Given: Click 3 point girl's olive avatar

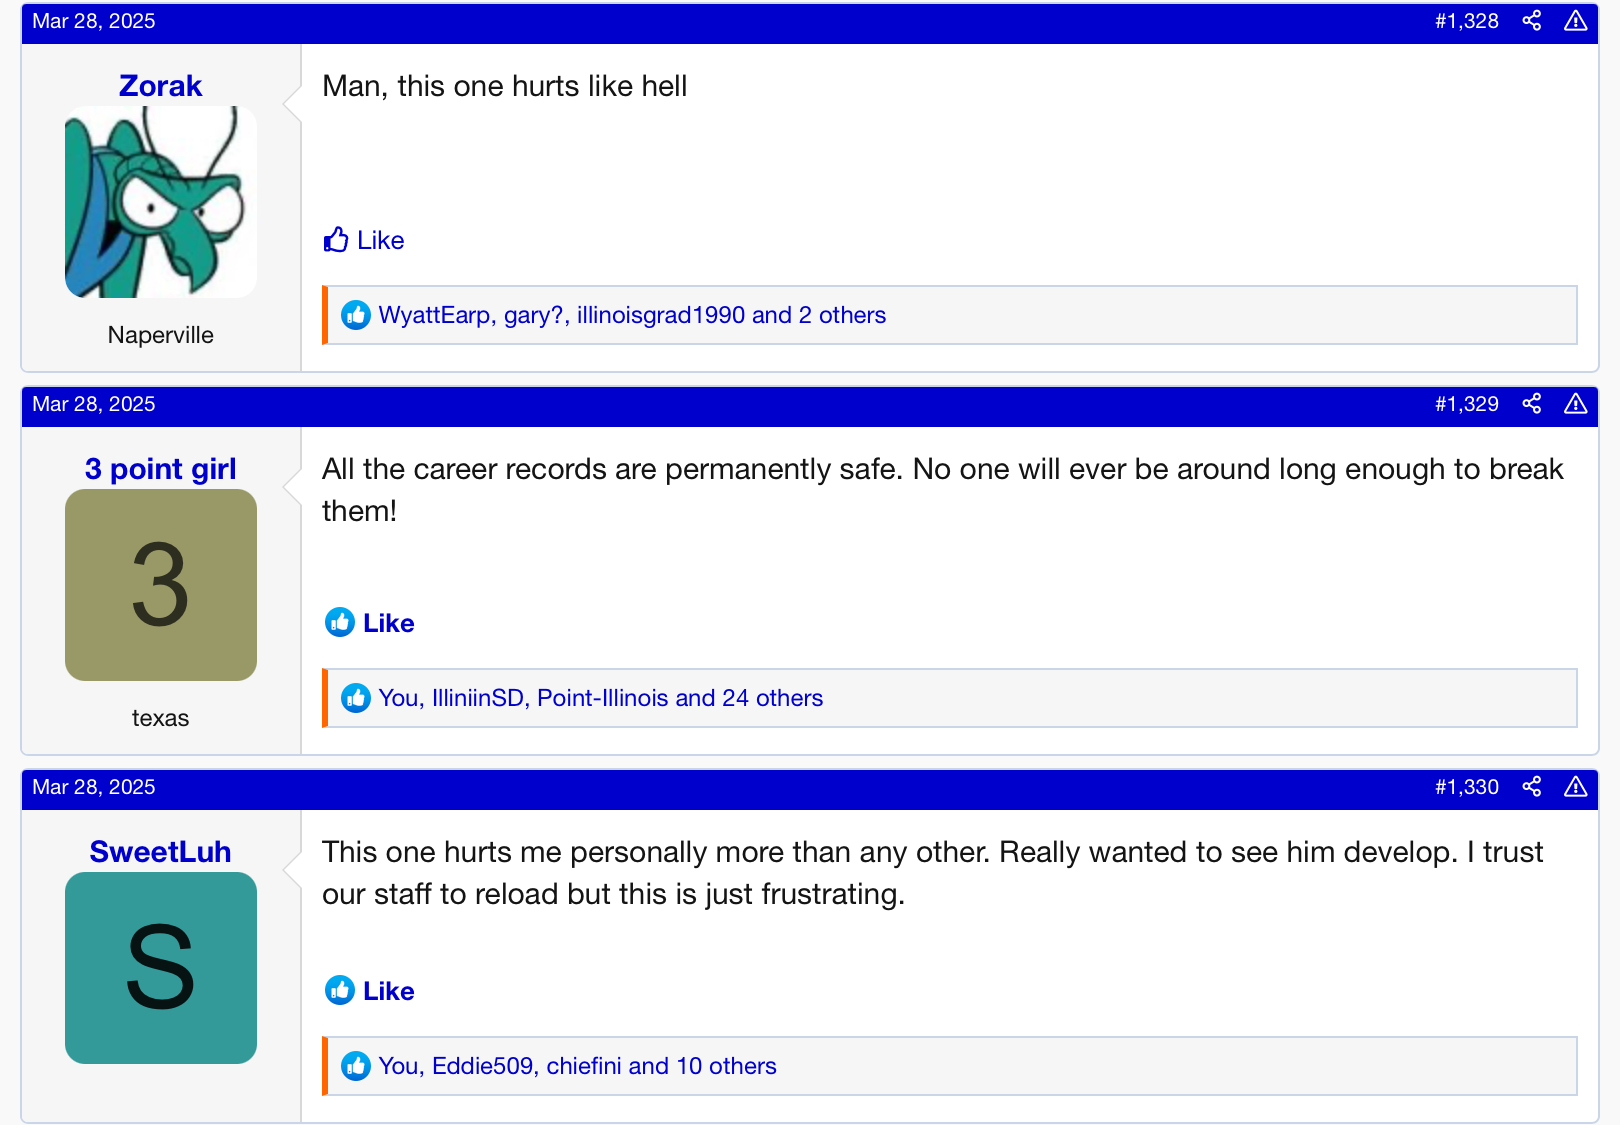Looking at the screenshot, I should (160, 585).
